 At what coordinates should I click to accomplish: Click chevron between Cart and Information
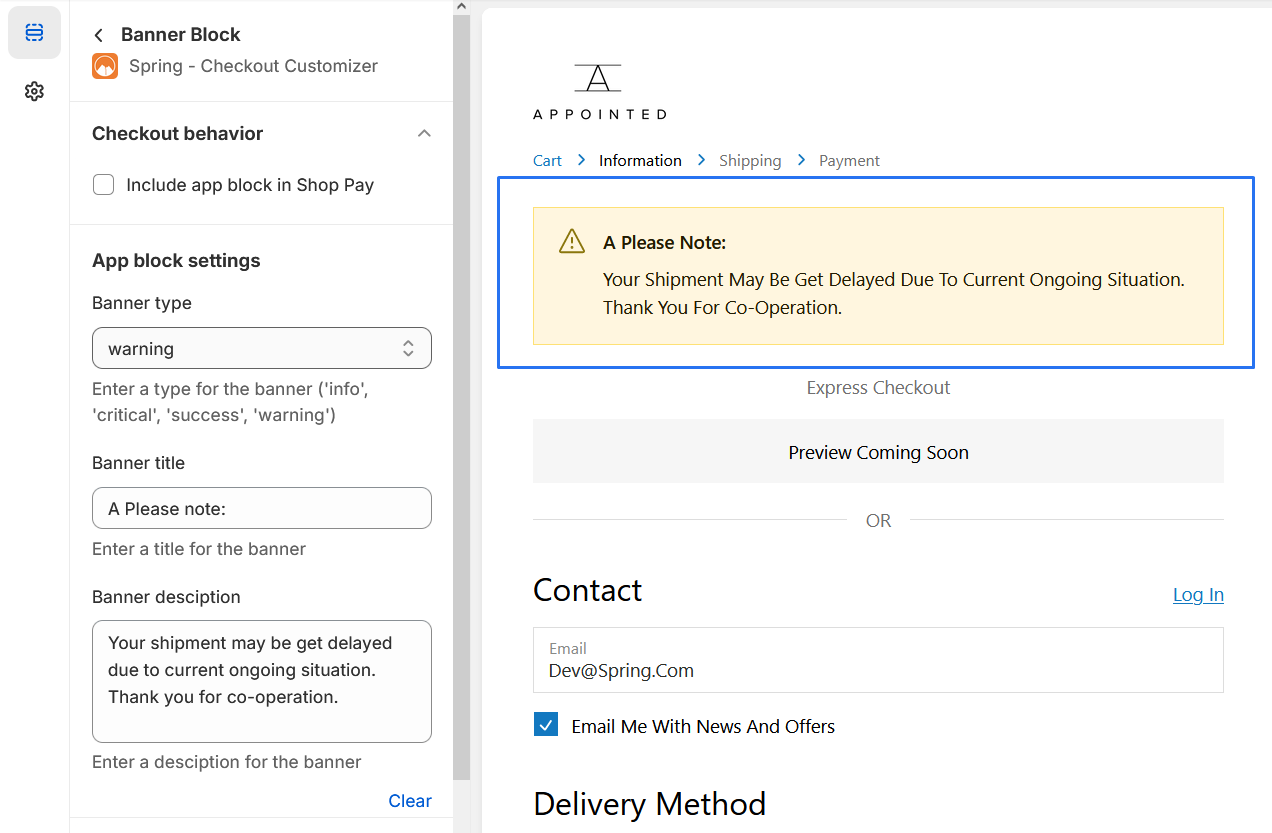pyautogui.click(x=581, y=160)
